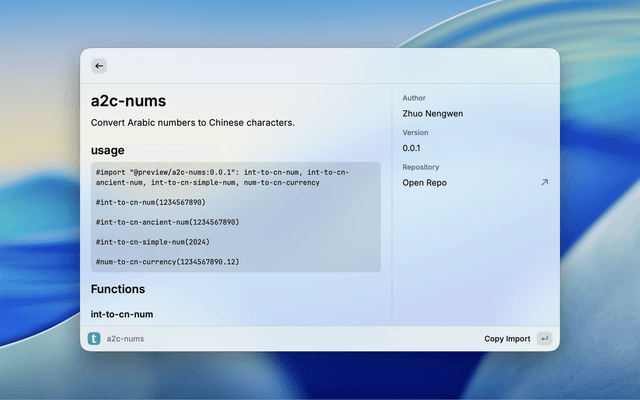Open the Open Repo link
Screen dimensions: 640x400
coord(424,183)
